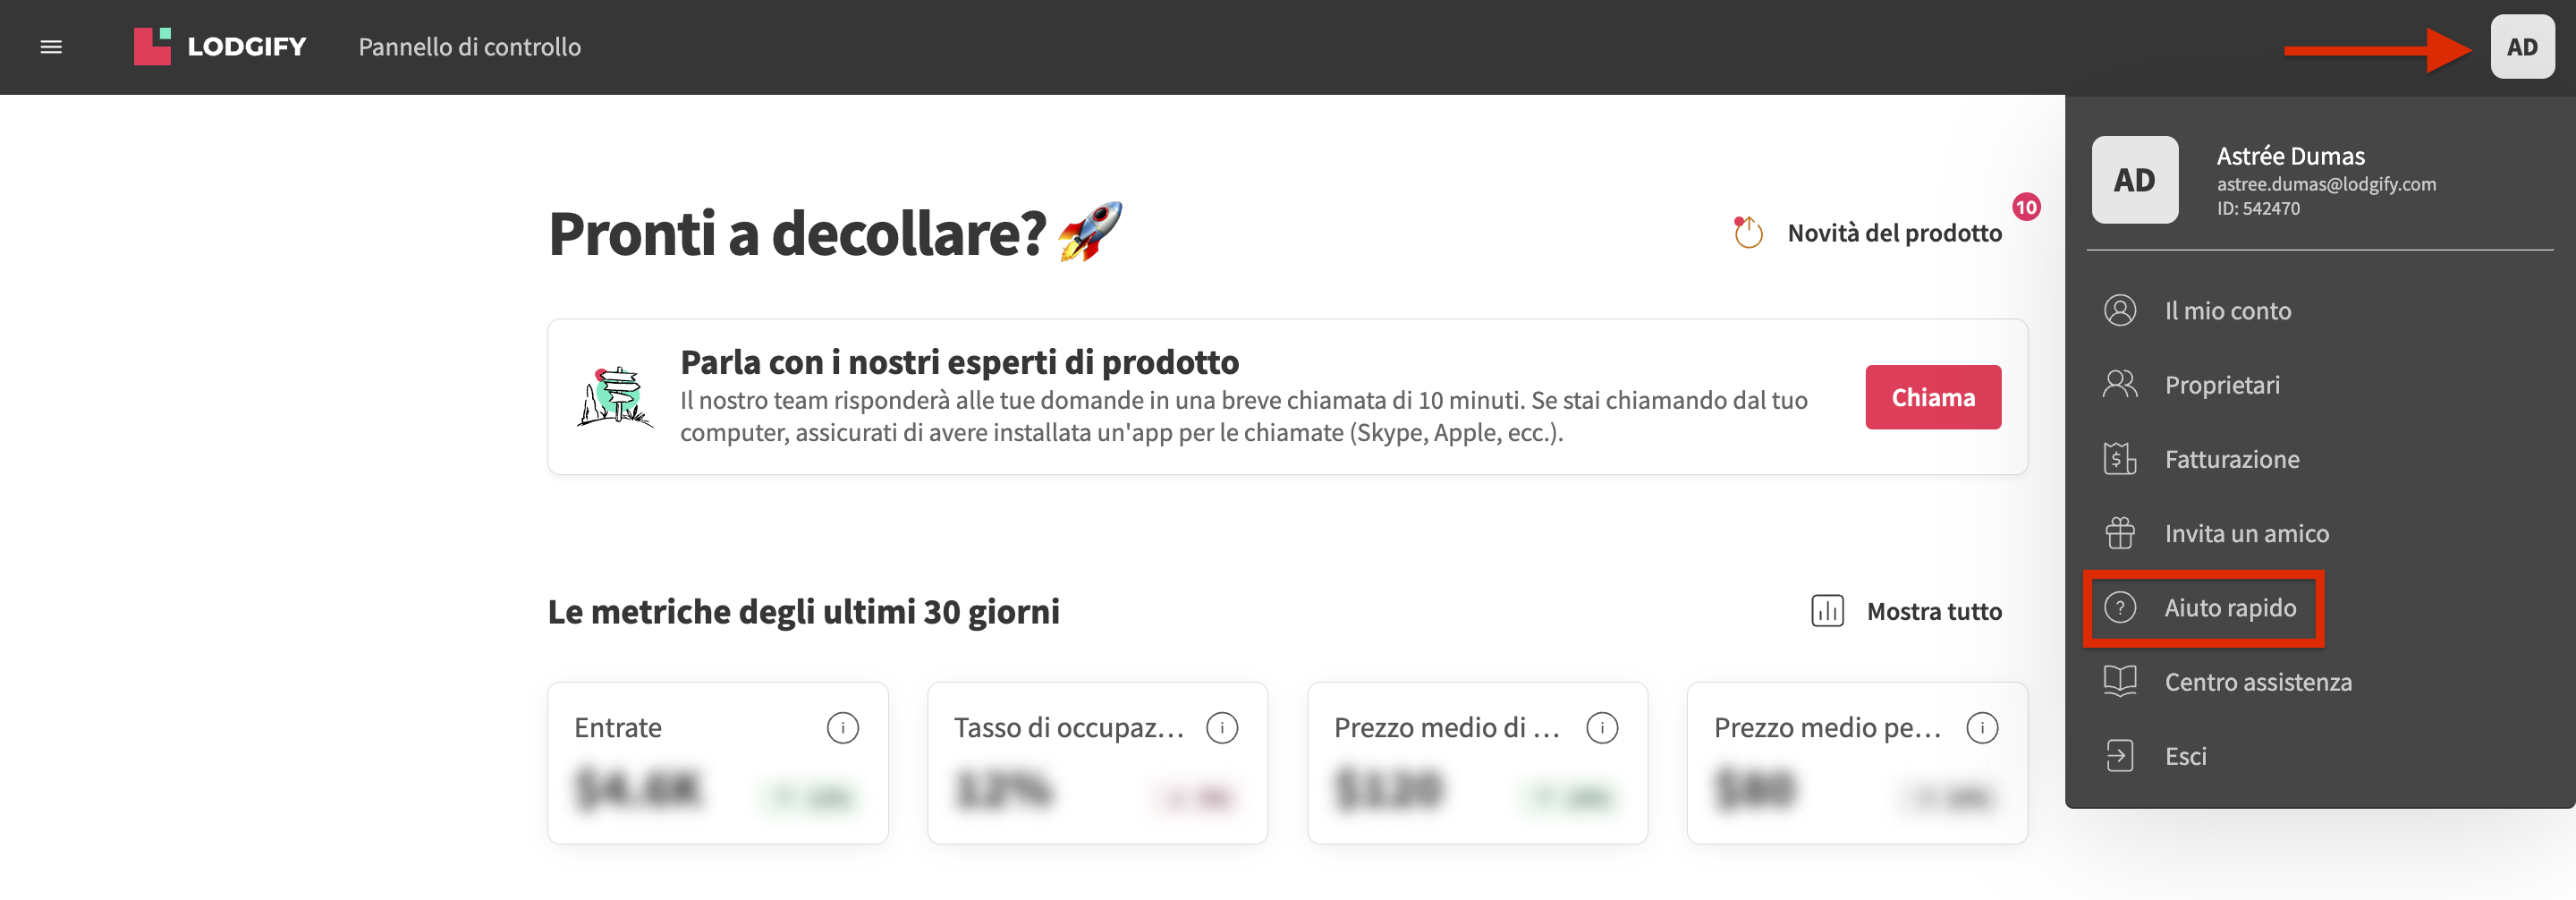The width and height of the screenshot is (2576, 900).
Task: Select Aiuto rapido in user menu
Action: pos(2229,608)
